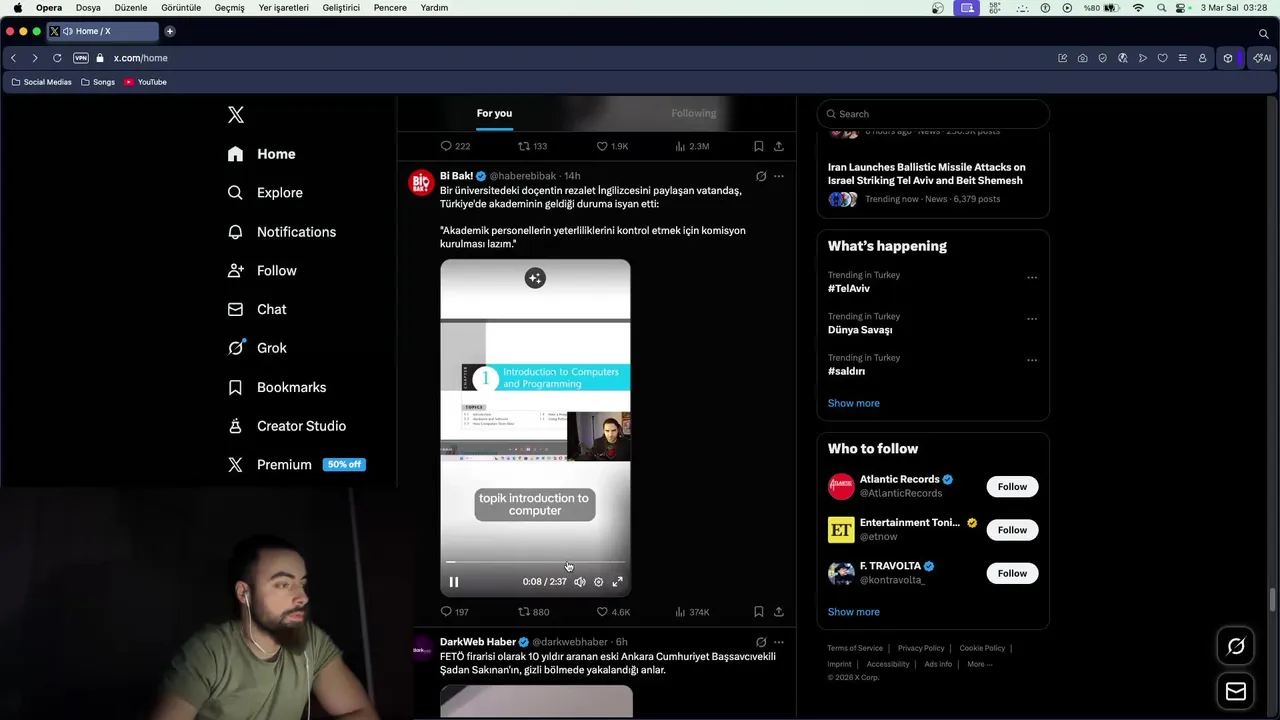
Task: Reply to the Bi Bak! post
Action: (454, 612)
